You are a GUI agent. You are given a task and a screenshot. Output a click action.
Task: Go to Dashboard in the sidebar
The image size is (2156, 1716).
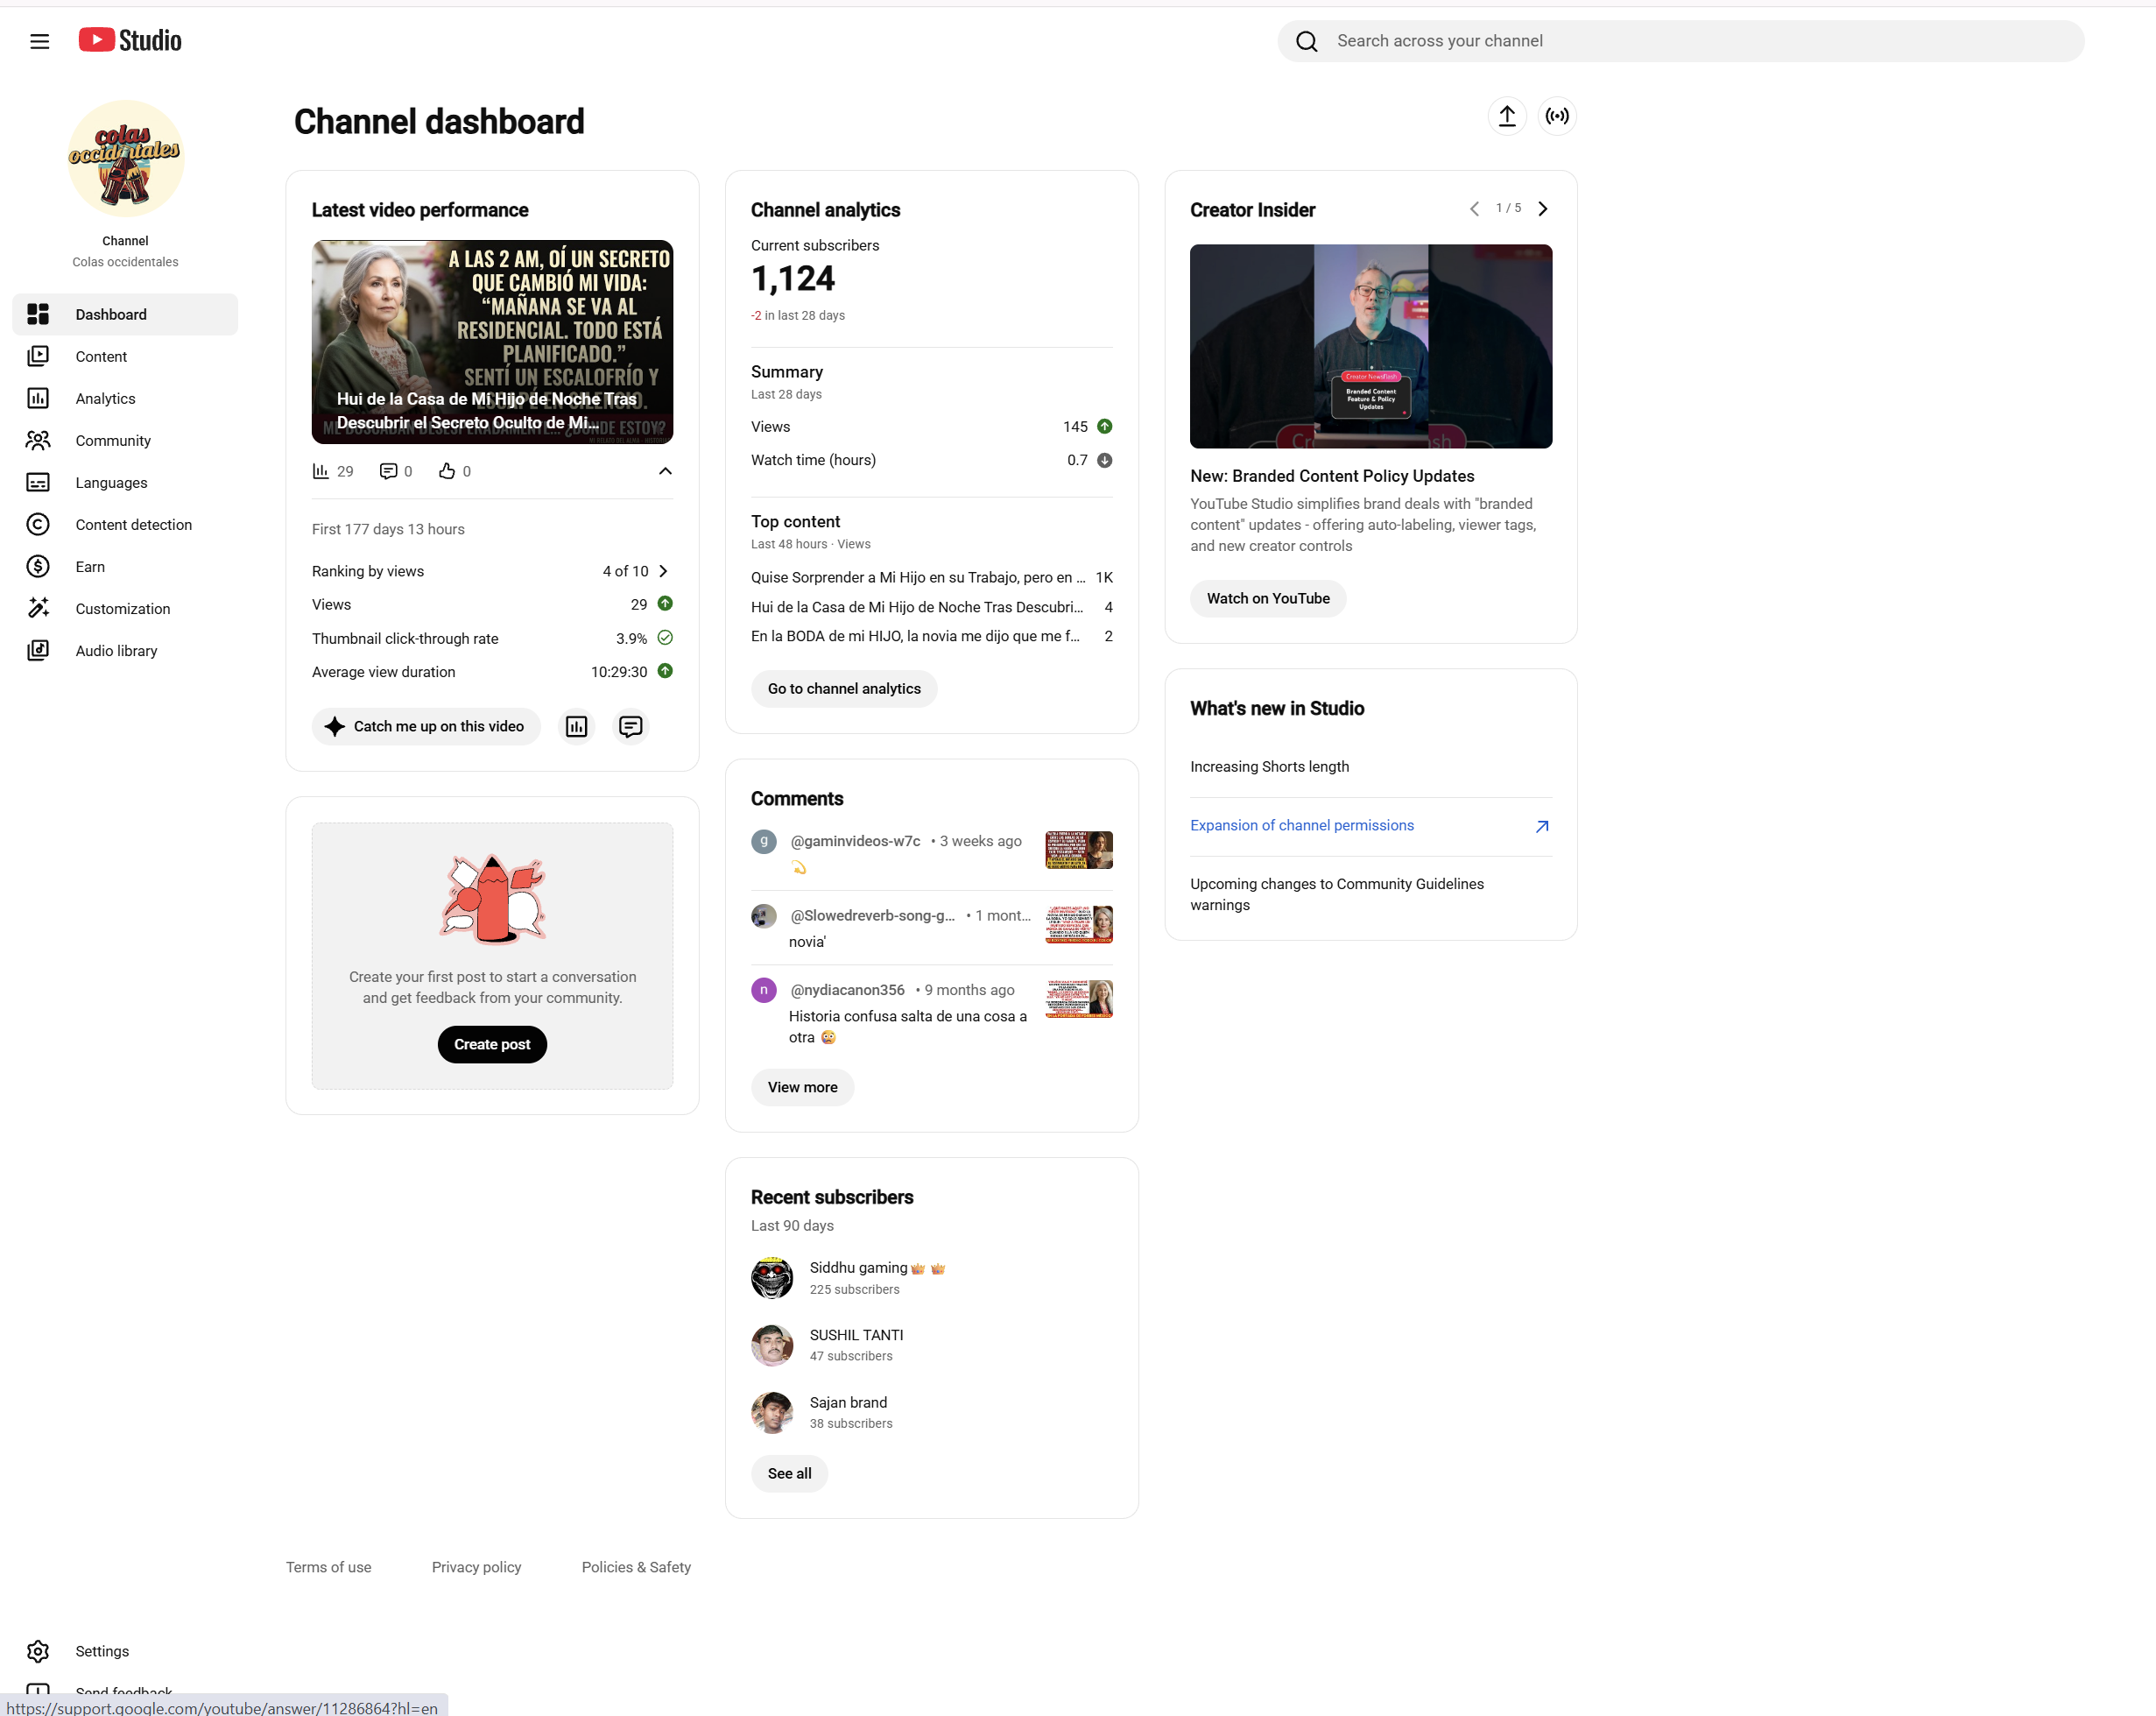pyautogui.click(x=125, y=314)
